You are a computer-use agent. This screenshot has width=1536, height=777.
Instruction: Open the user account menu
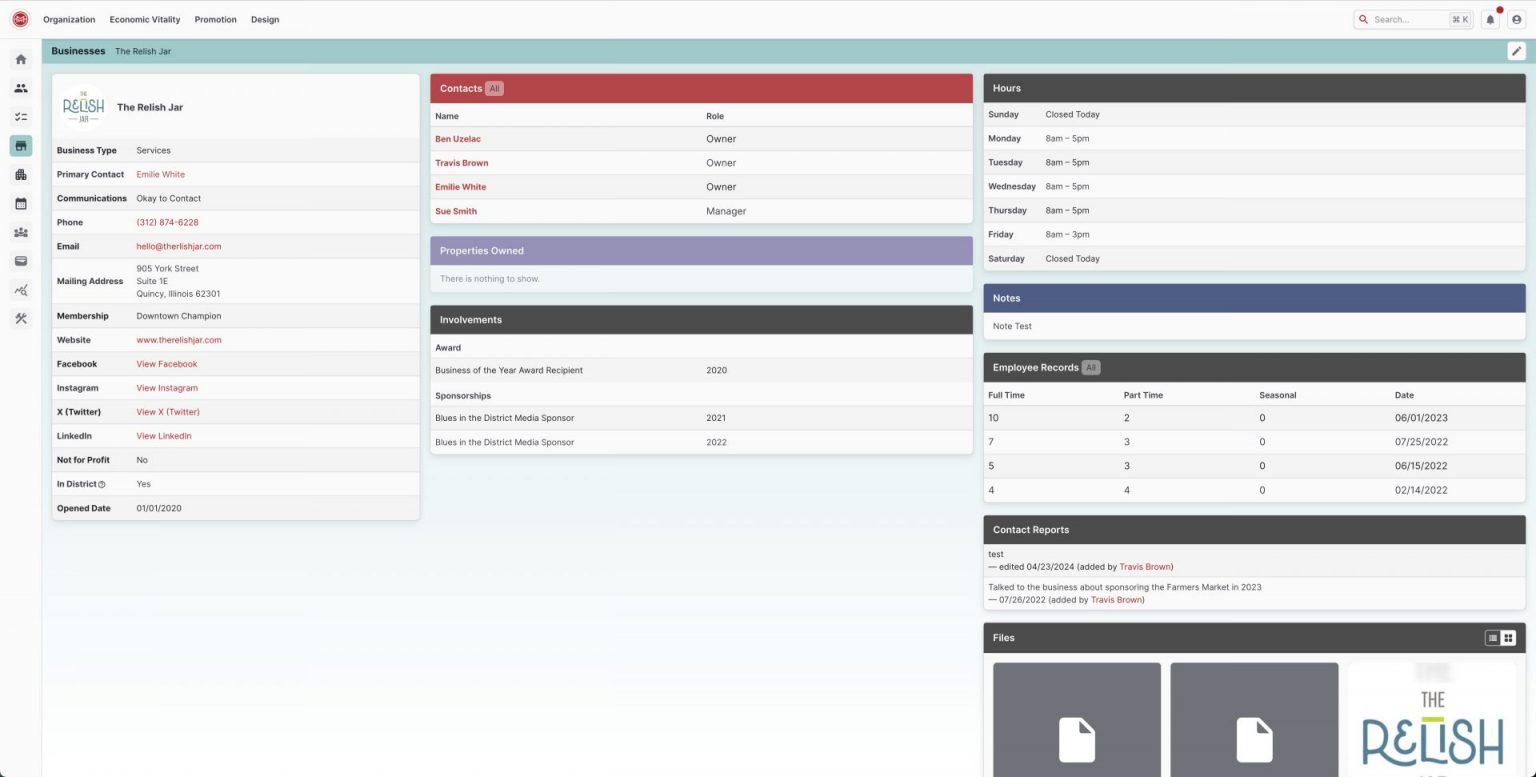[1516, 19]
